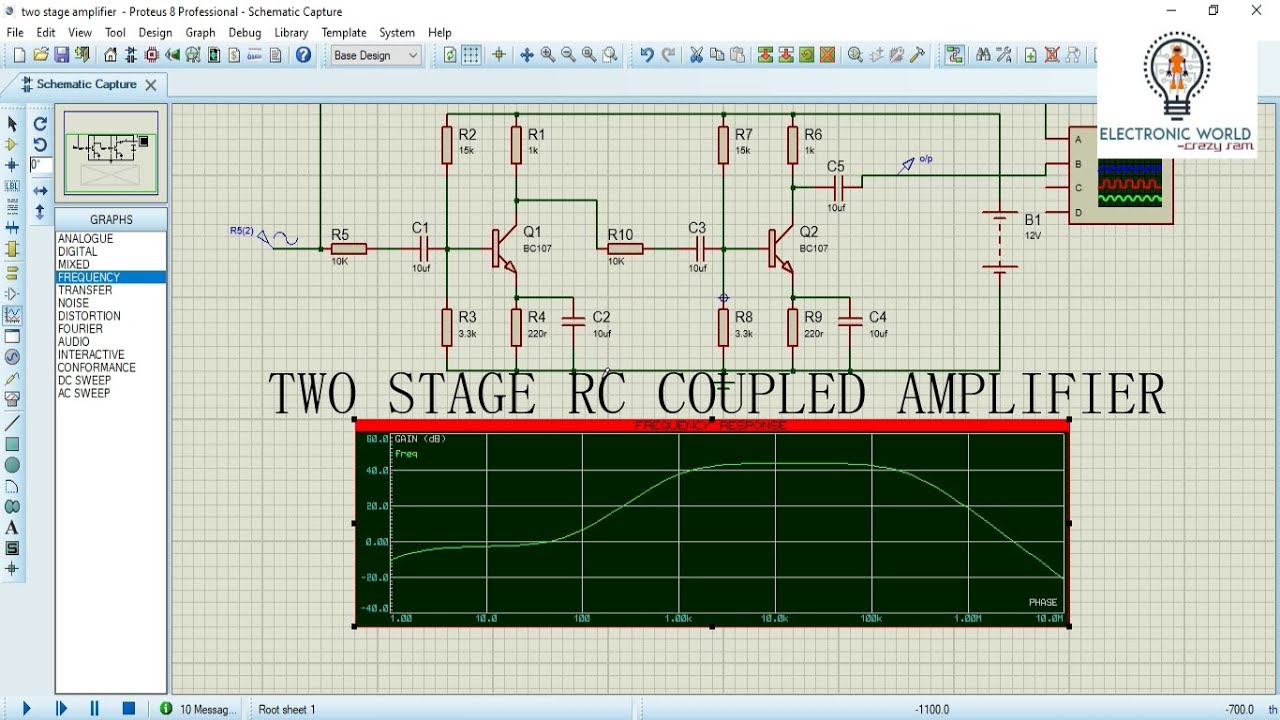Select FREQUENCY in the GRAPHS list
The width and height of the screenshot is (1280, 720).
tap(111, 277)
